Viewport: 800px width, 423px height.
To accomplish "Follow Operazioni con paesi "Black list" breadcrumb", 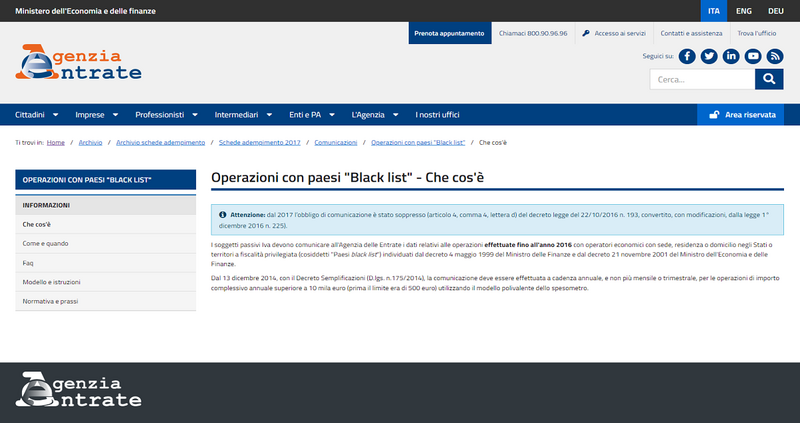I will point(418,142).
